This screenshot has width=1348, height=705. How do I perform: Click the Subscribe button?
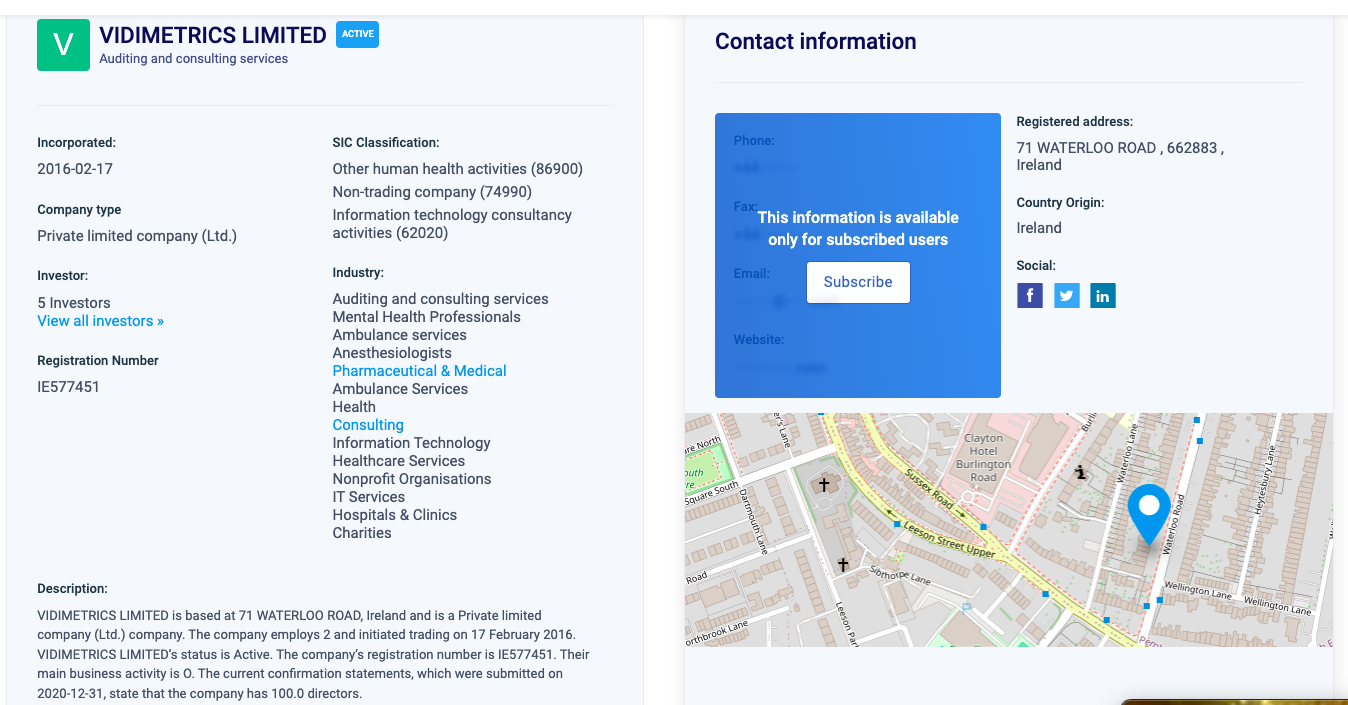point(858,282)
